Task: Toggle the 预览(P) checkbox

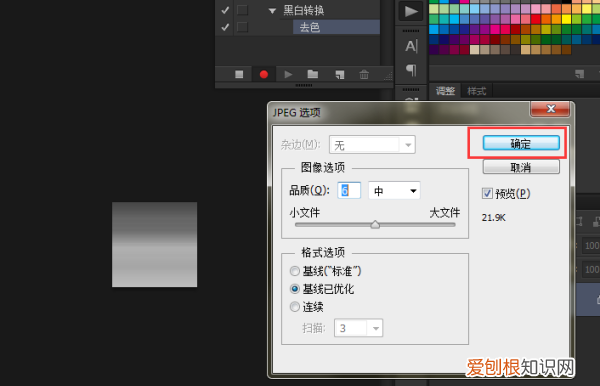Action: (487, 193)
